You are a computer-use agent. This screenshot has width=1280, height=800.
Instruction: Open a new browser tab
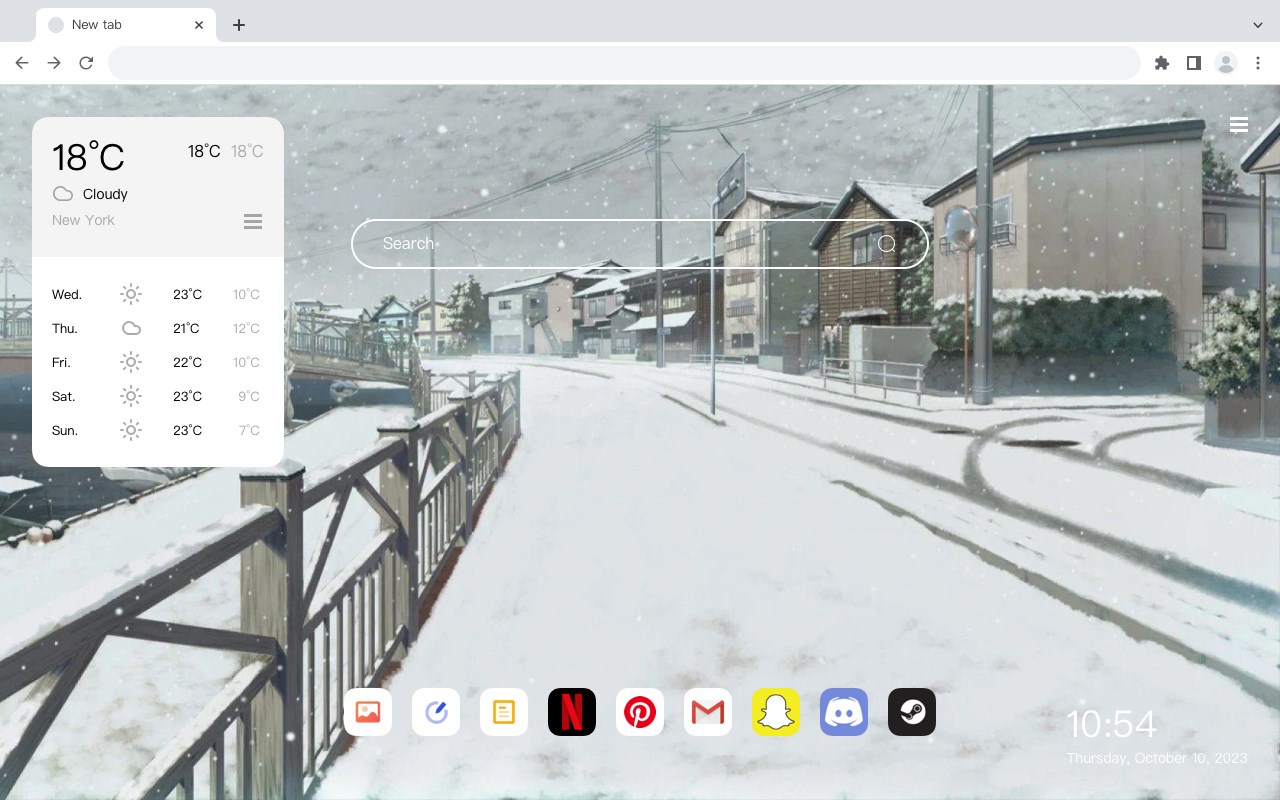tap(238, 25)
